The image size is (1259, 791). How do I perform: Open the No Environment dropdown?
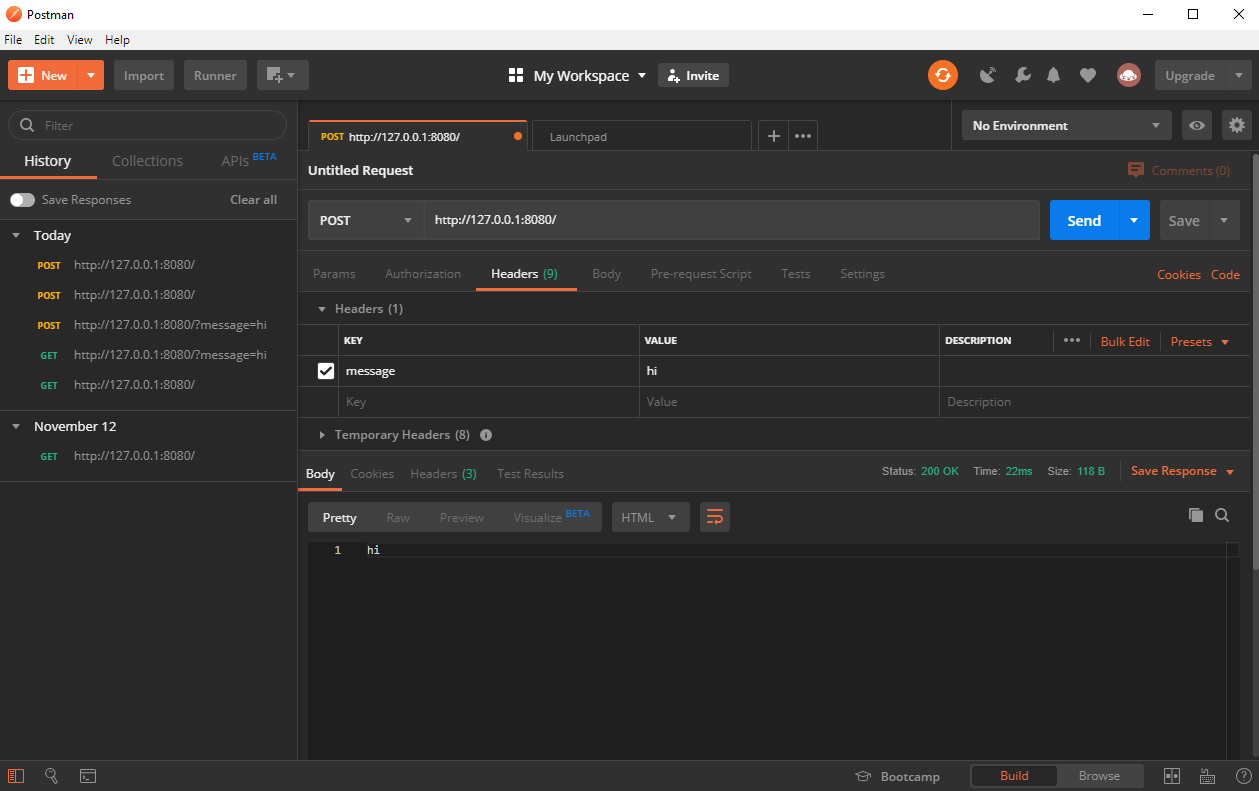coord(1066,126)
